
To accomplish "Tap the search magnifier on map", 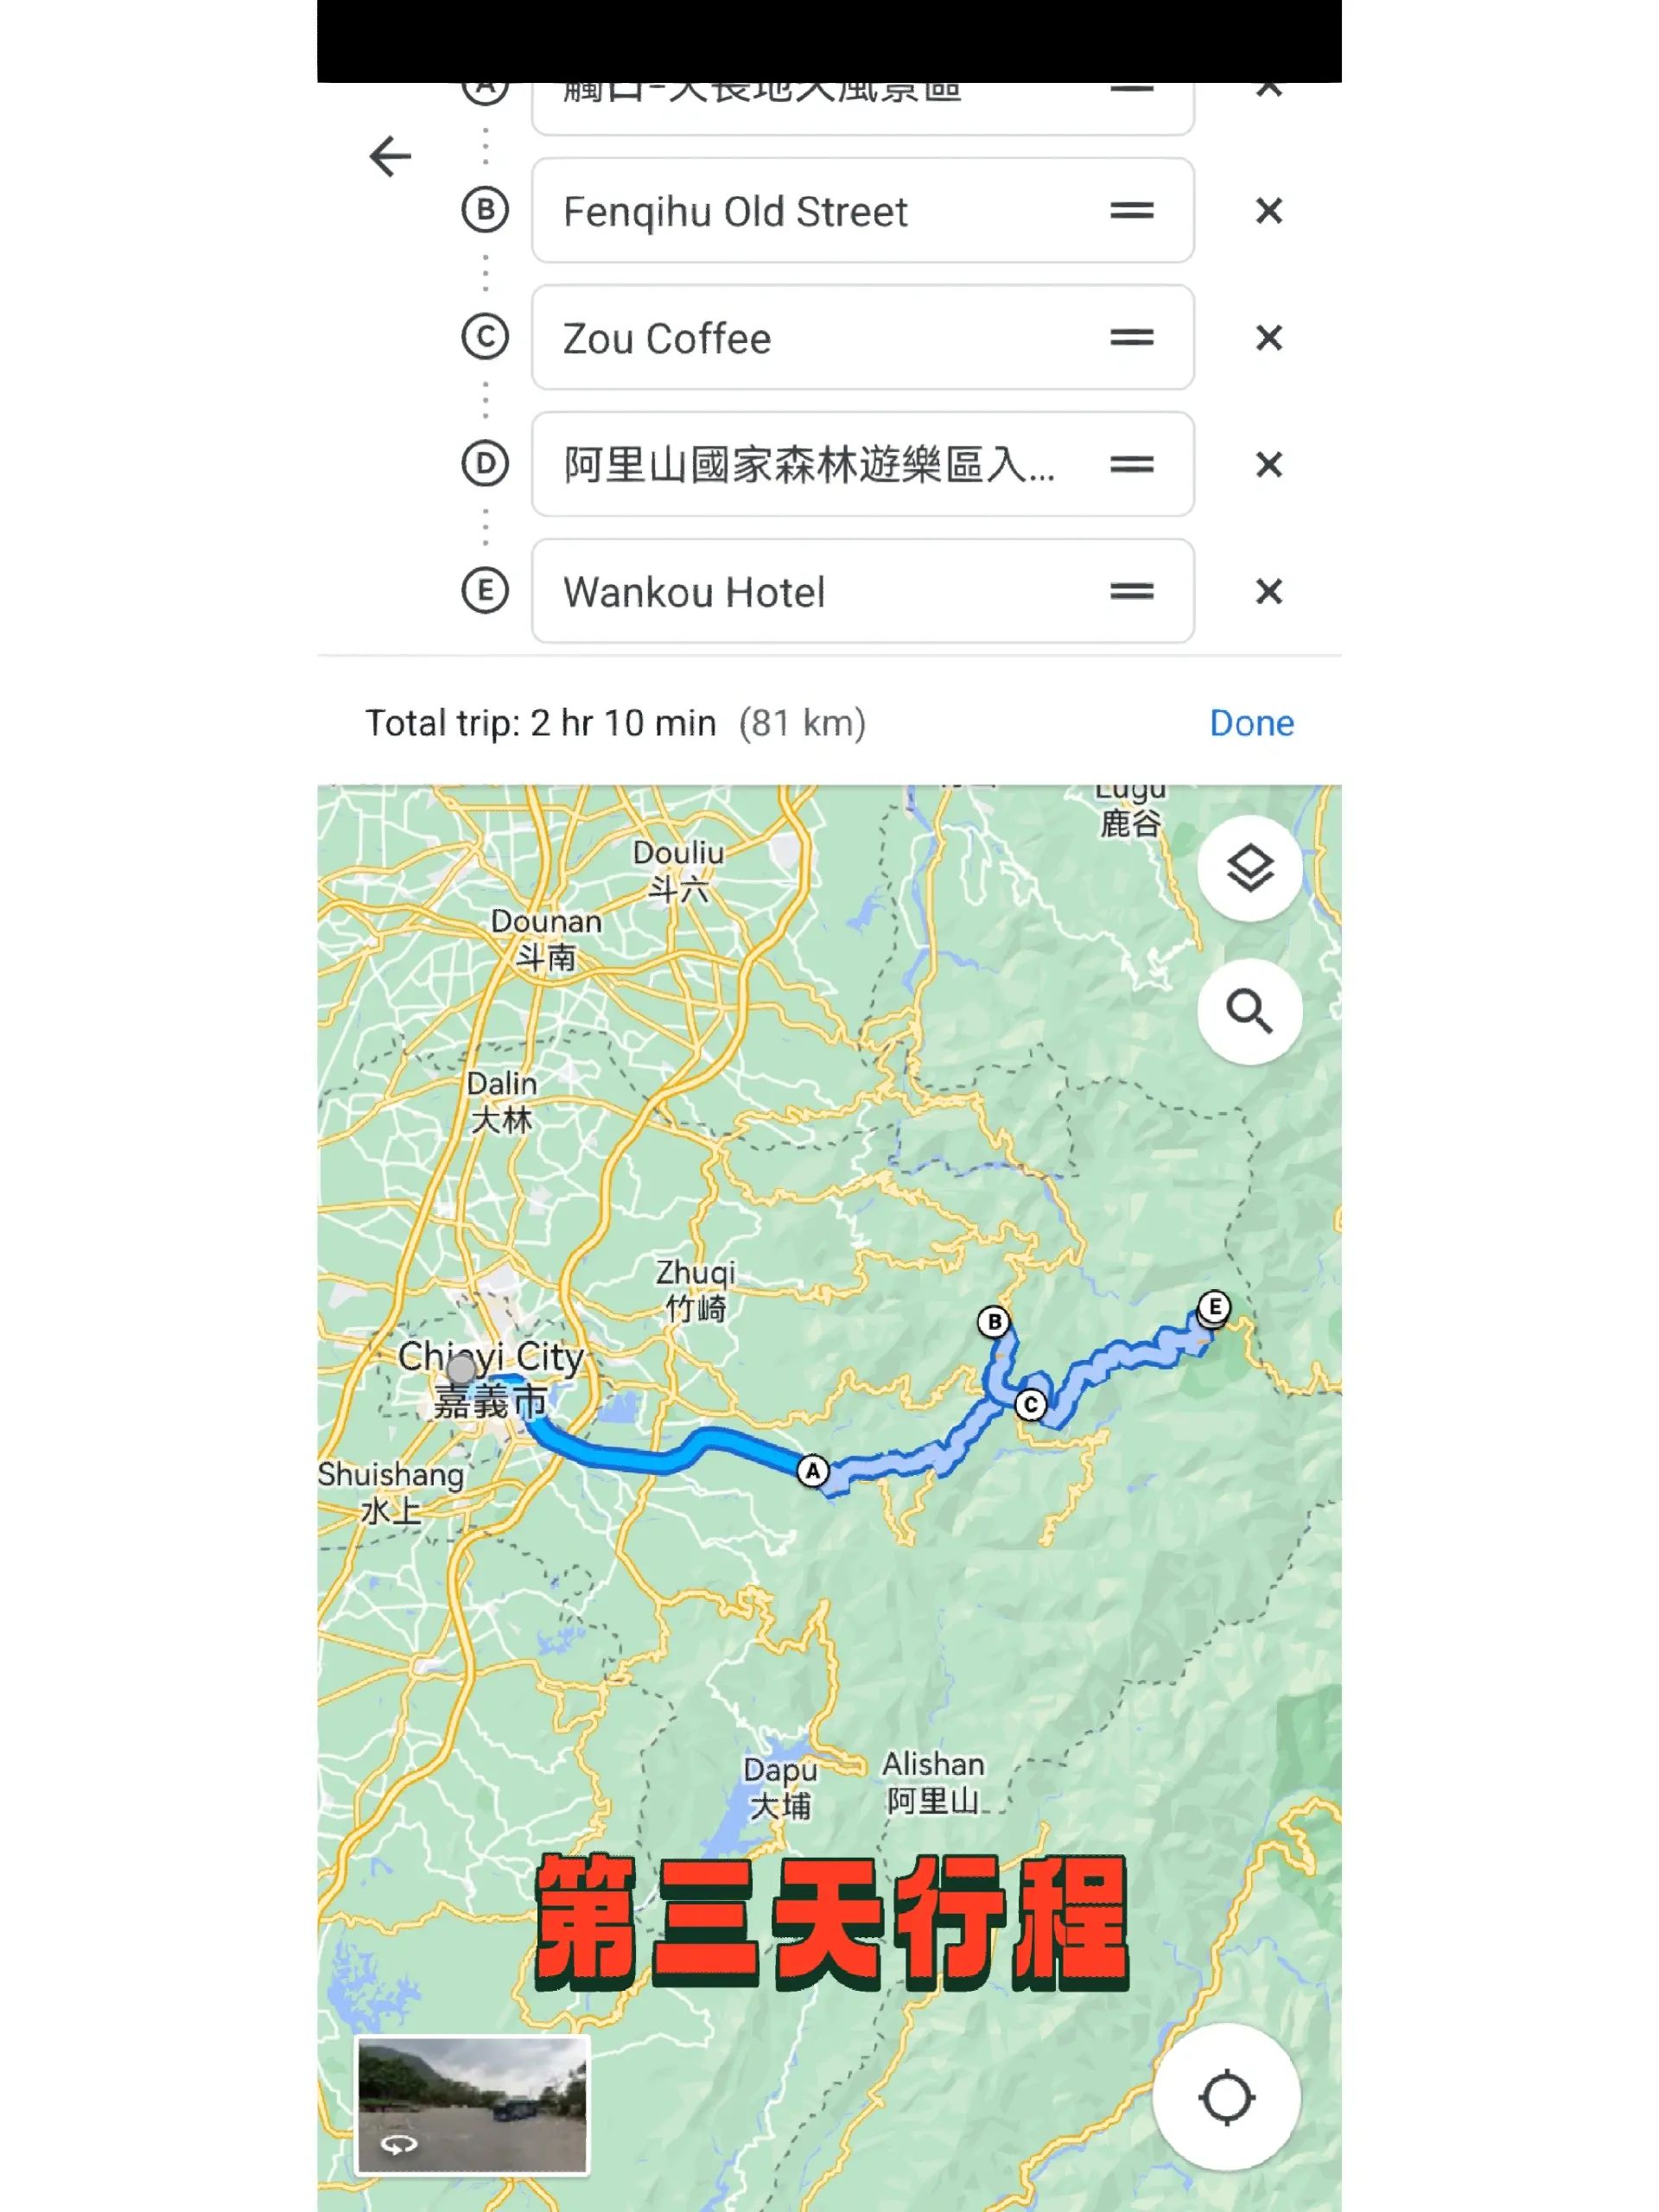I will pyautogui.click(x=1249, y=1012).
